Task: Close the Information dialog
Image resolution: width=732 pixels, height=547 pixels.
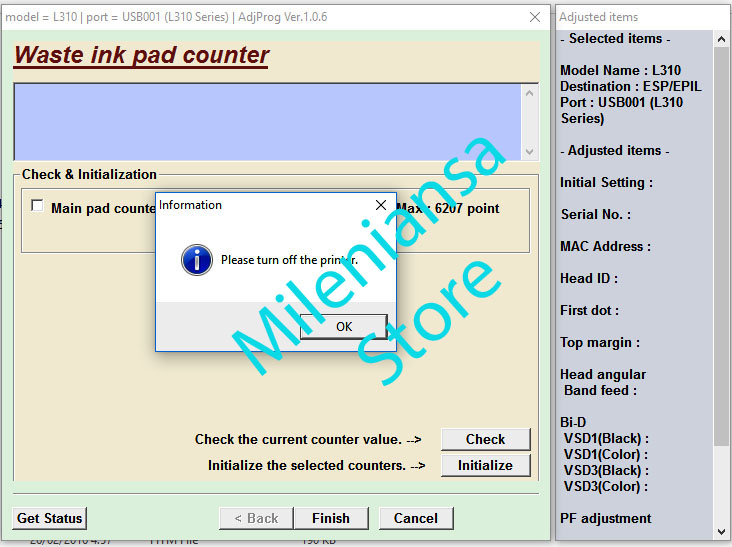Action: (x=381, y=205)
